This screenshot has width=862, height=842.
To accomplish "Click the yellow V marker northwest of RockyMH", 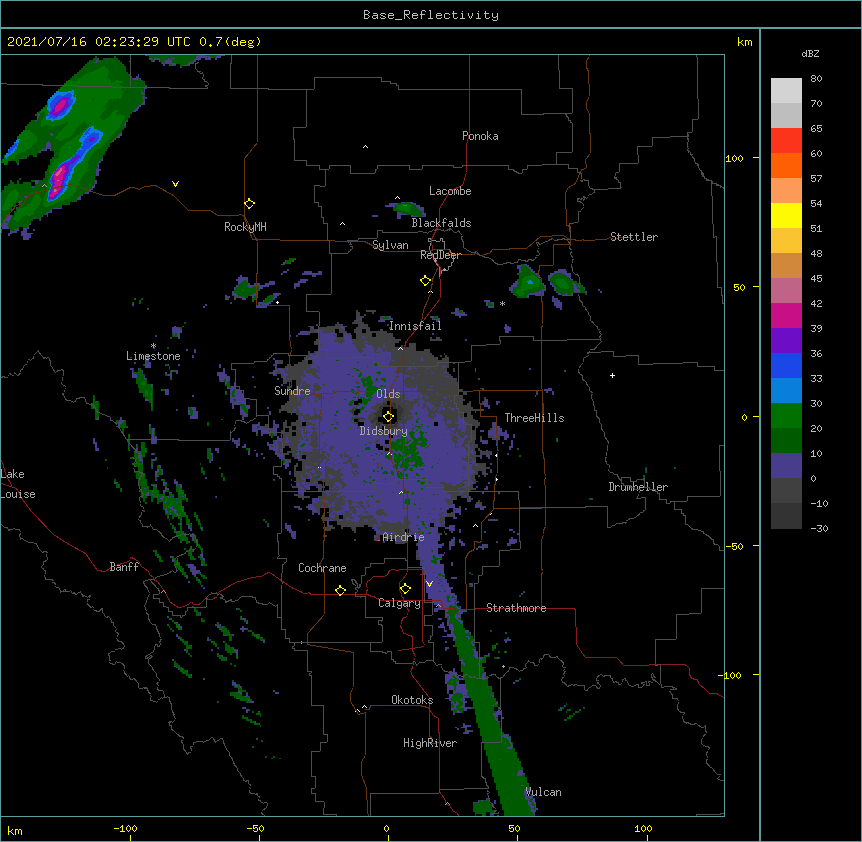I will 175,184.
